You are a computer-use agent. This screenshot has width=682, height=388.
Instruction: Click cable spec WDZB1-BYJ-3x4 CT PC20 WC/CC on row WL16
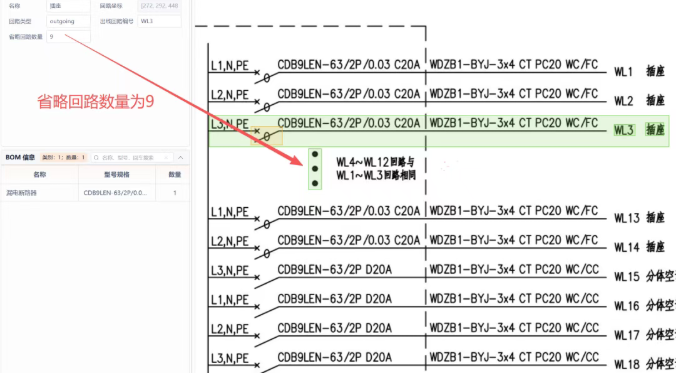pos(514,298)
